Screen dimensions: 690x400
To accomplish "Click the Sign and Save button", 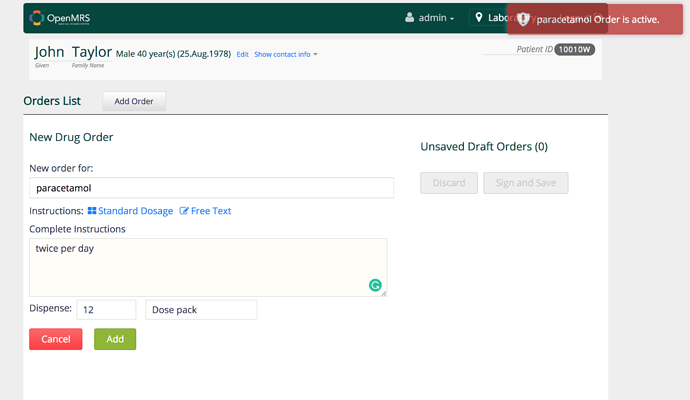I will (526, 183).
